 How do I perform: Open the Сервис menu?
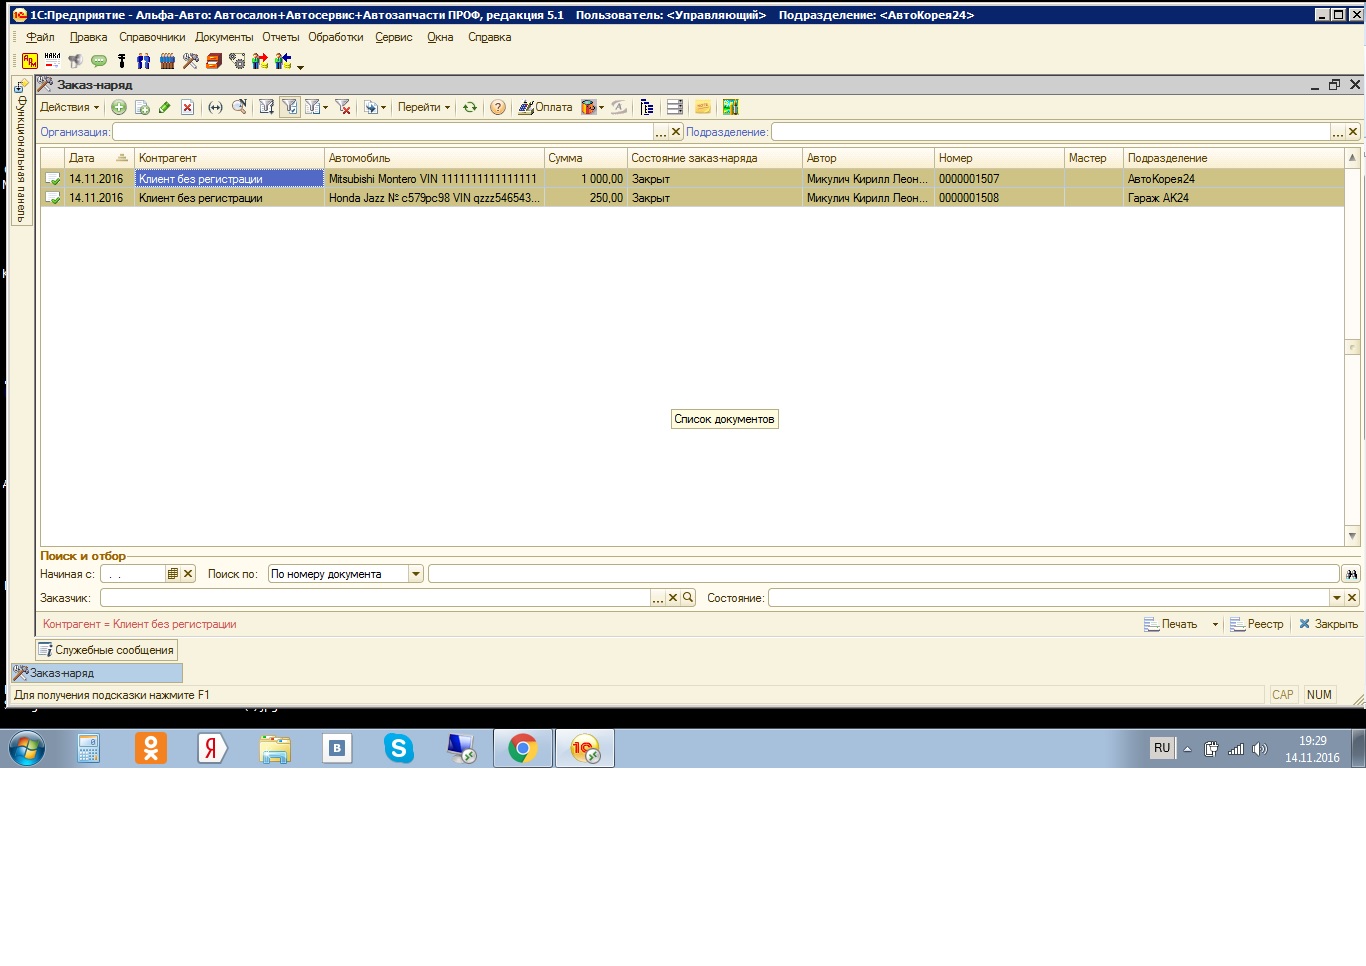point(394,37)
